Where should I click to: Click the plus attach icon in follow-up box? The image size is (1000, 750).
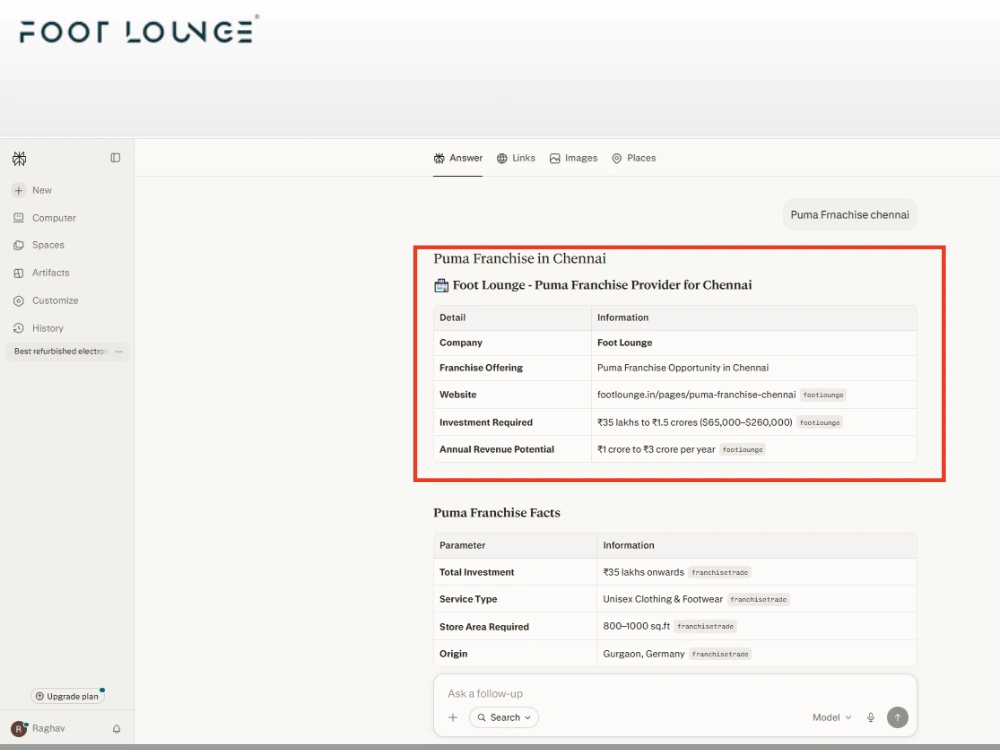[x=453, y=717]
